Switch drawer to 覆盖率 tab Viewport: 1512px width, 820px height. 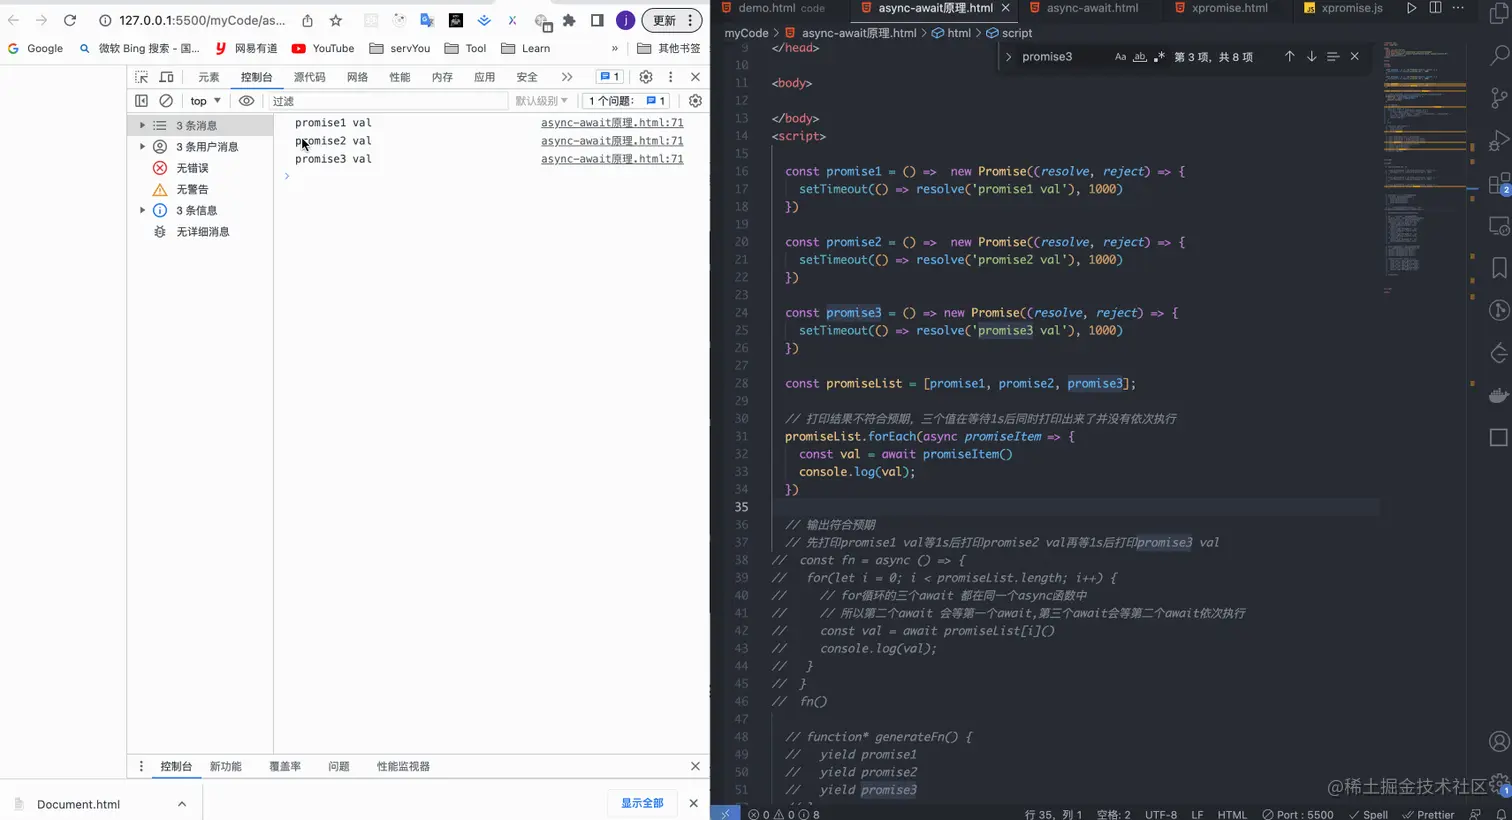click(x=285, y=766)
